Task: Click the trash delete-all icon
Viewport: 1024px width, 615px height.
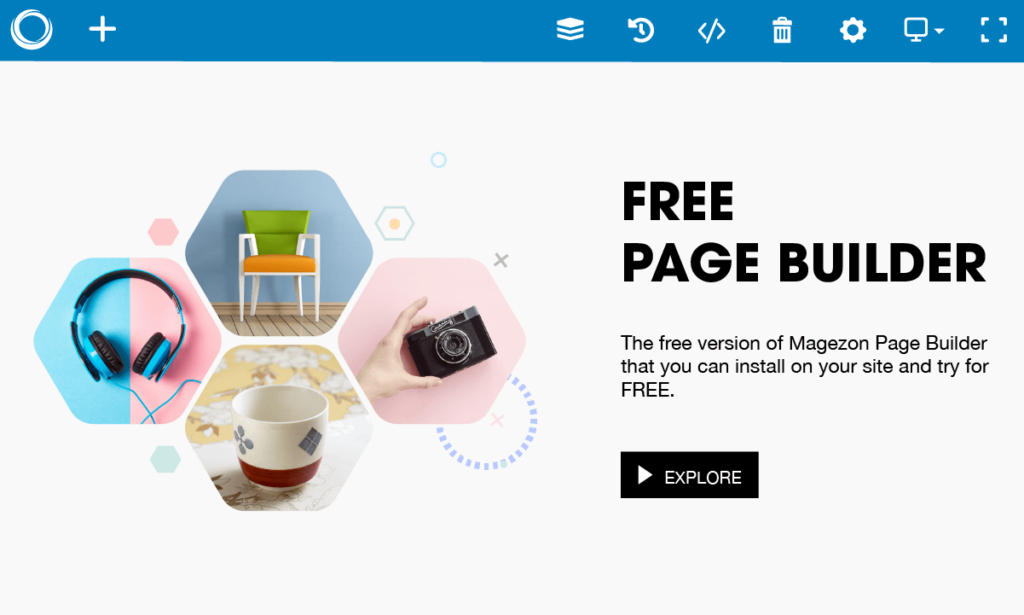Action: pyautogui.click(x=782, y=30)
